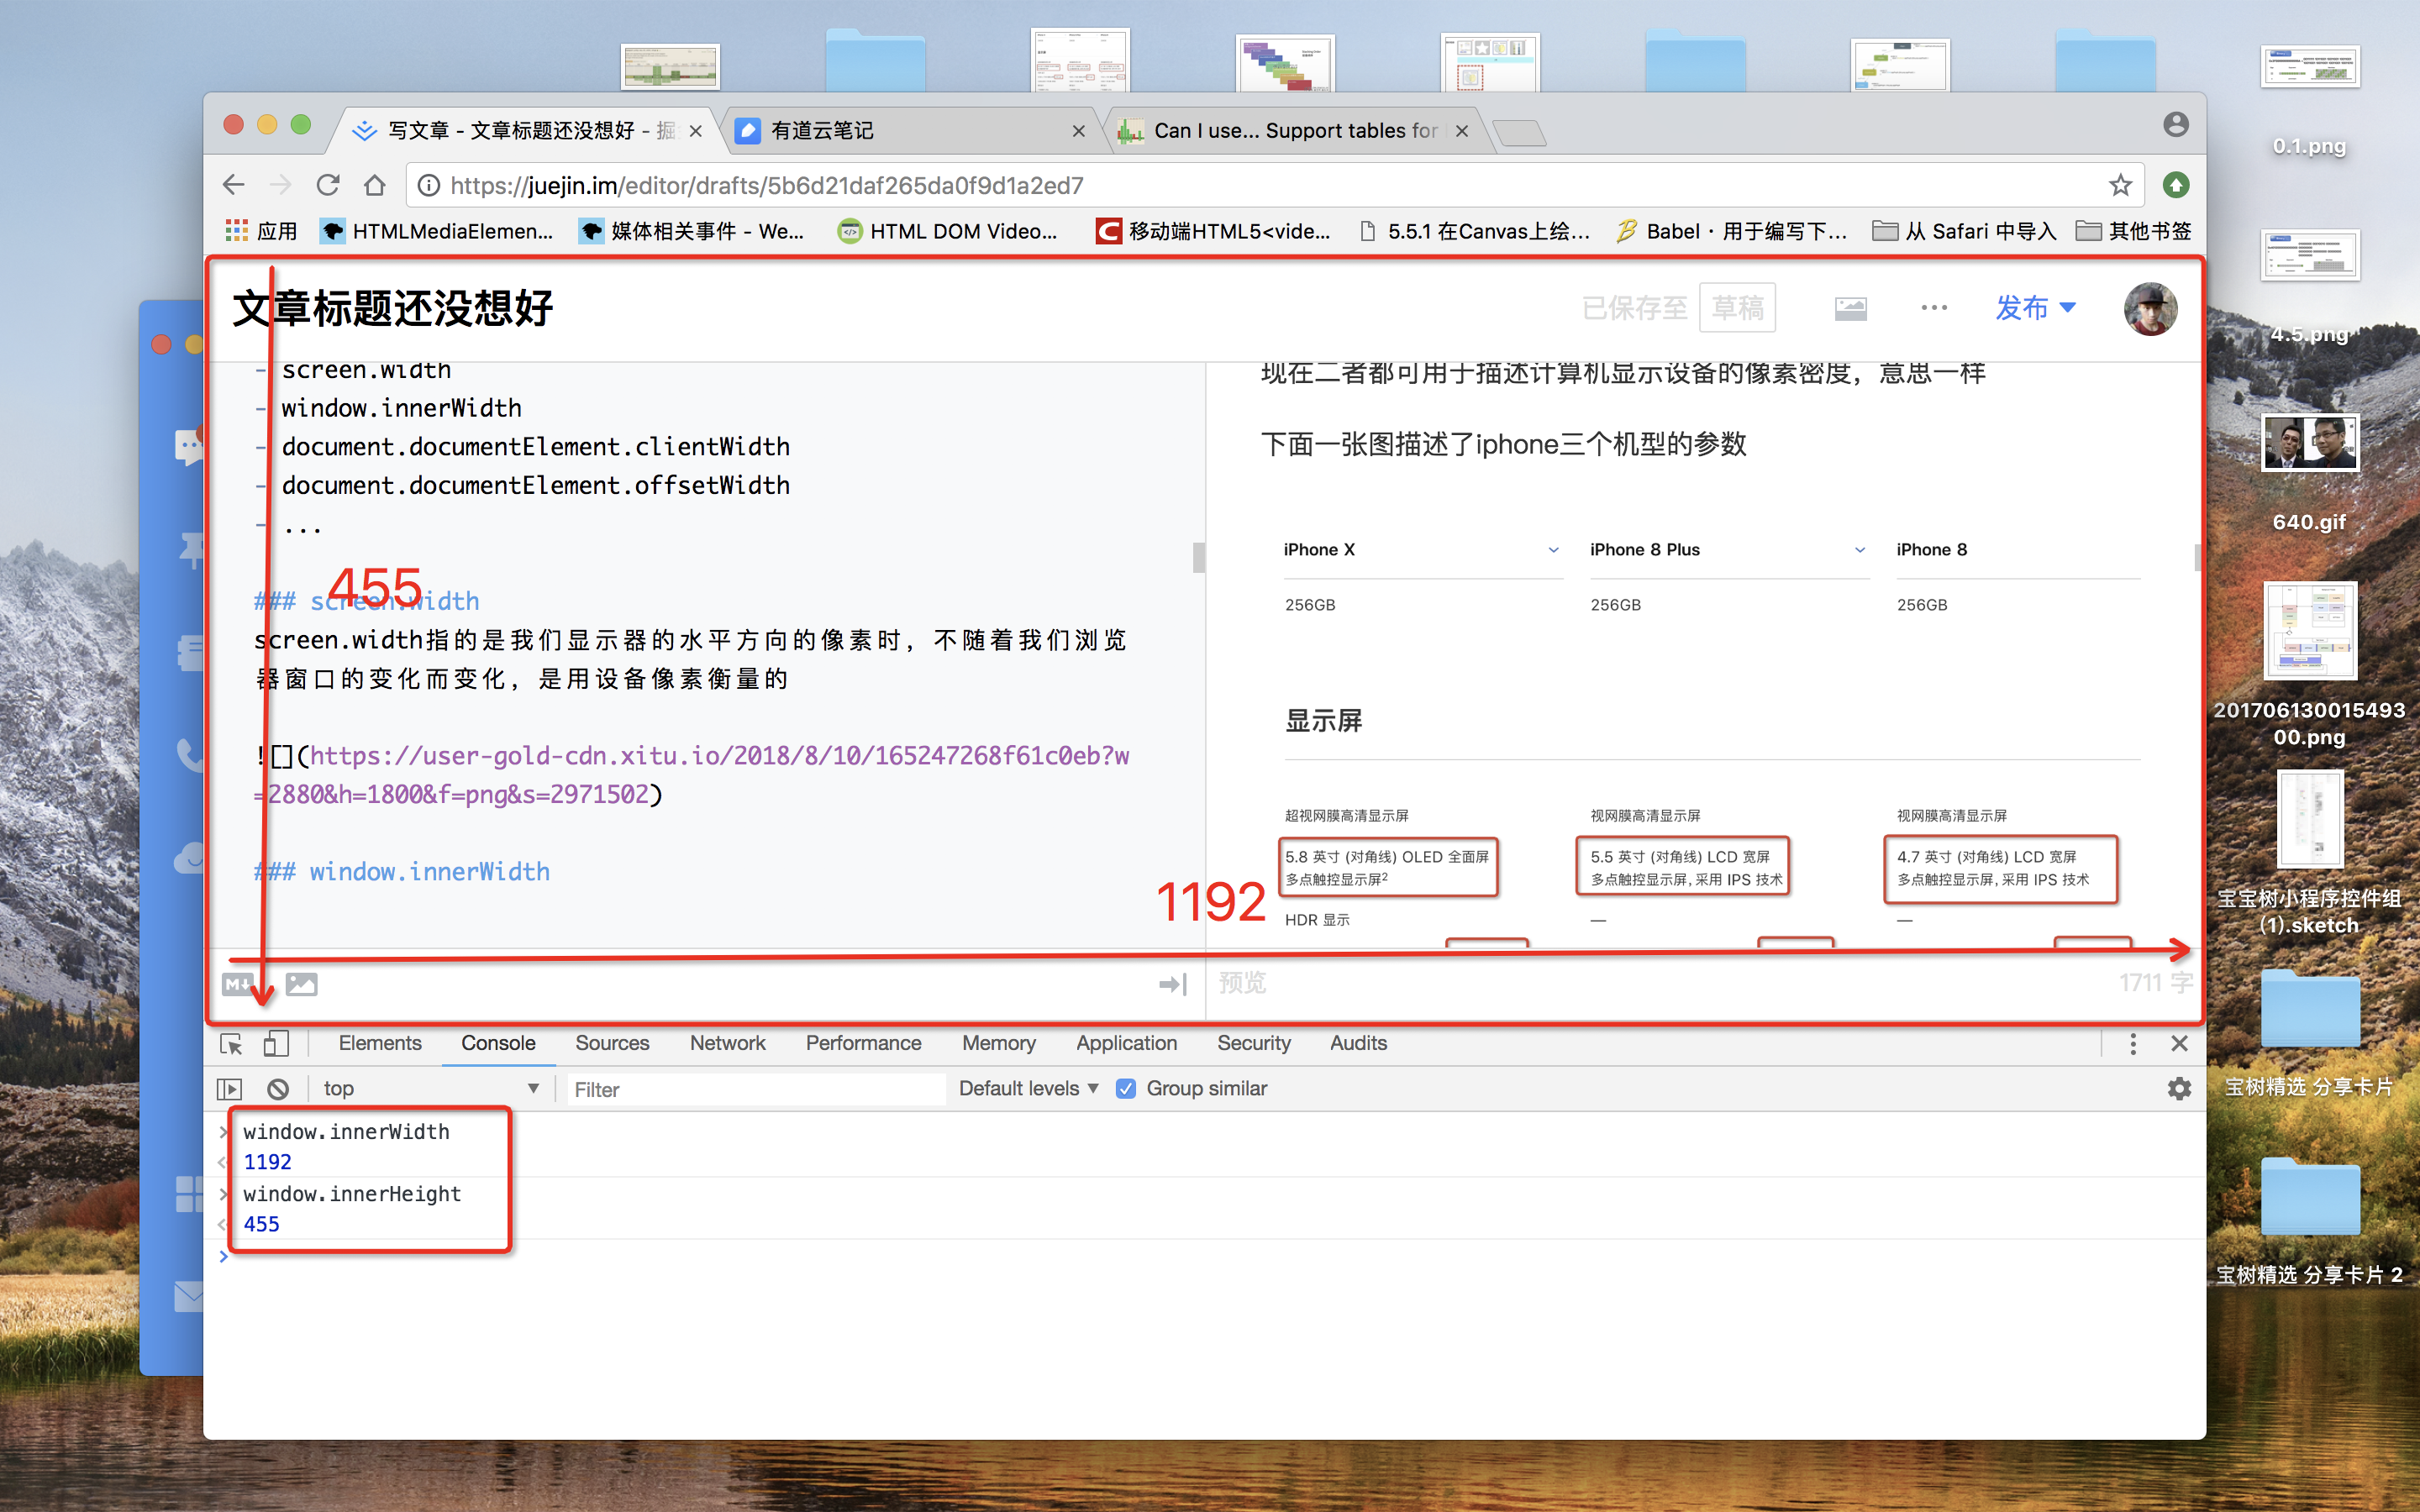Expand the 发布 publish dropdown

pyautogui.click(x=2035, y=308)
